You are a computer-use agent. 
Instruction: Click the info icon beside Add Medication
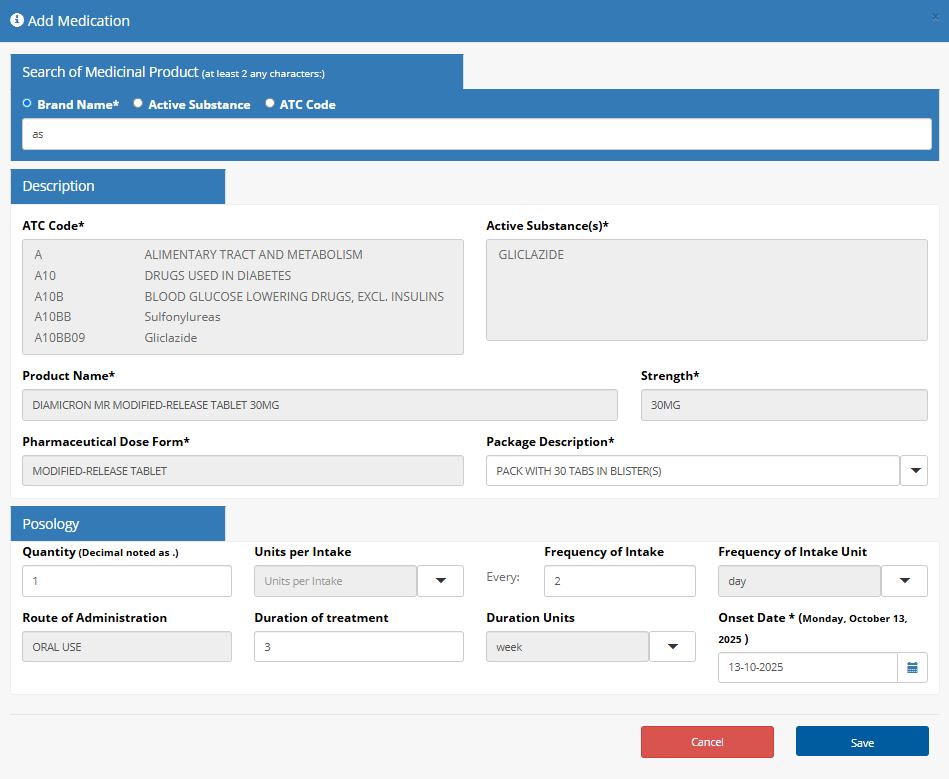[x=17, y=20]
